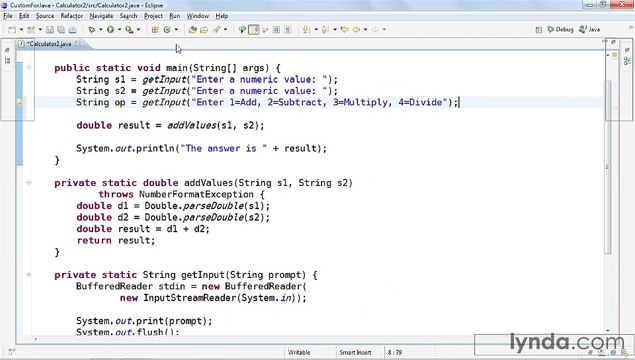This screenshot has height=360, width=635.
Task: Open the New Java Class dropdown arrow
Action: tap(176, 30)
